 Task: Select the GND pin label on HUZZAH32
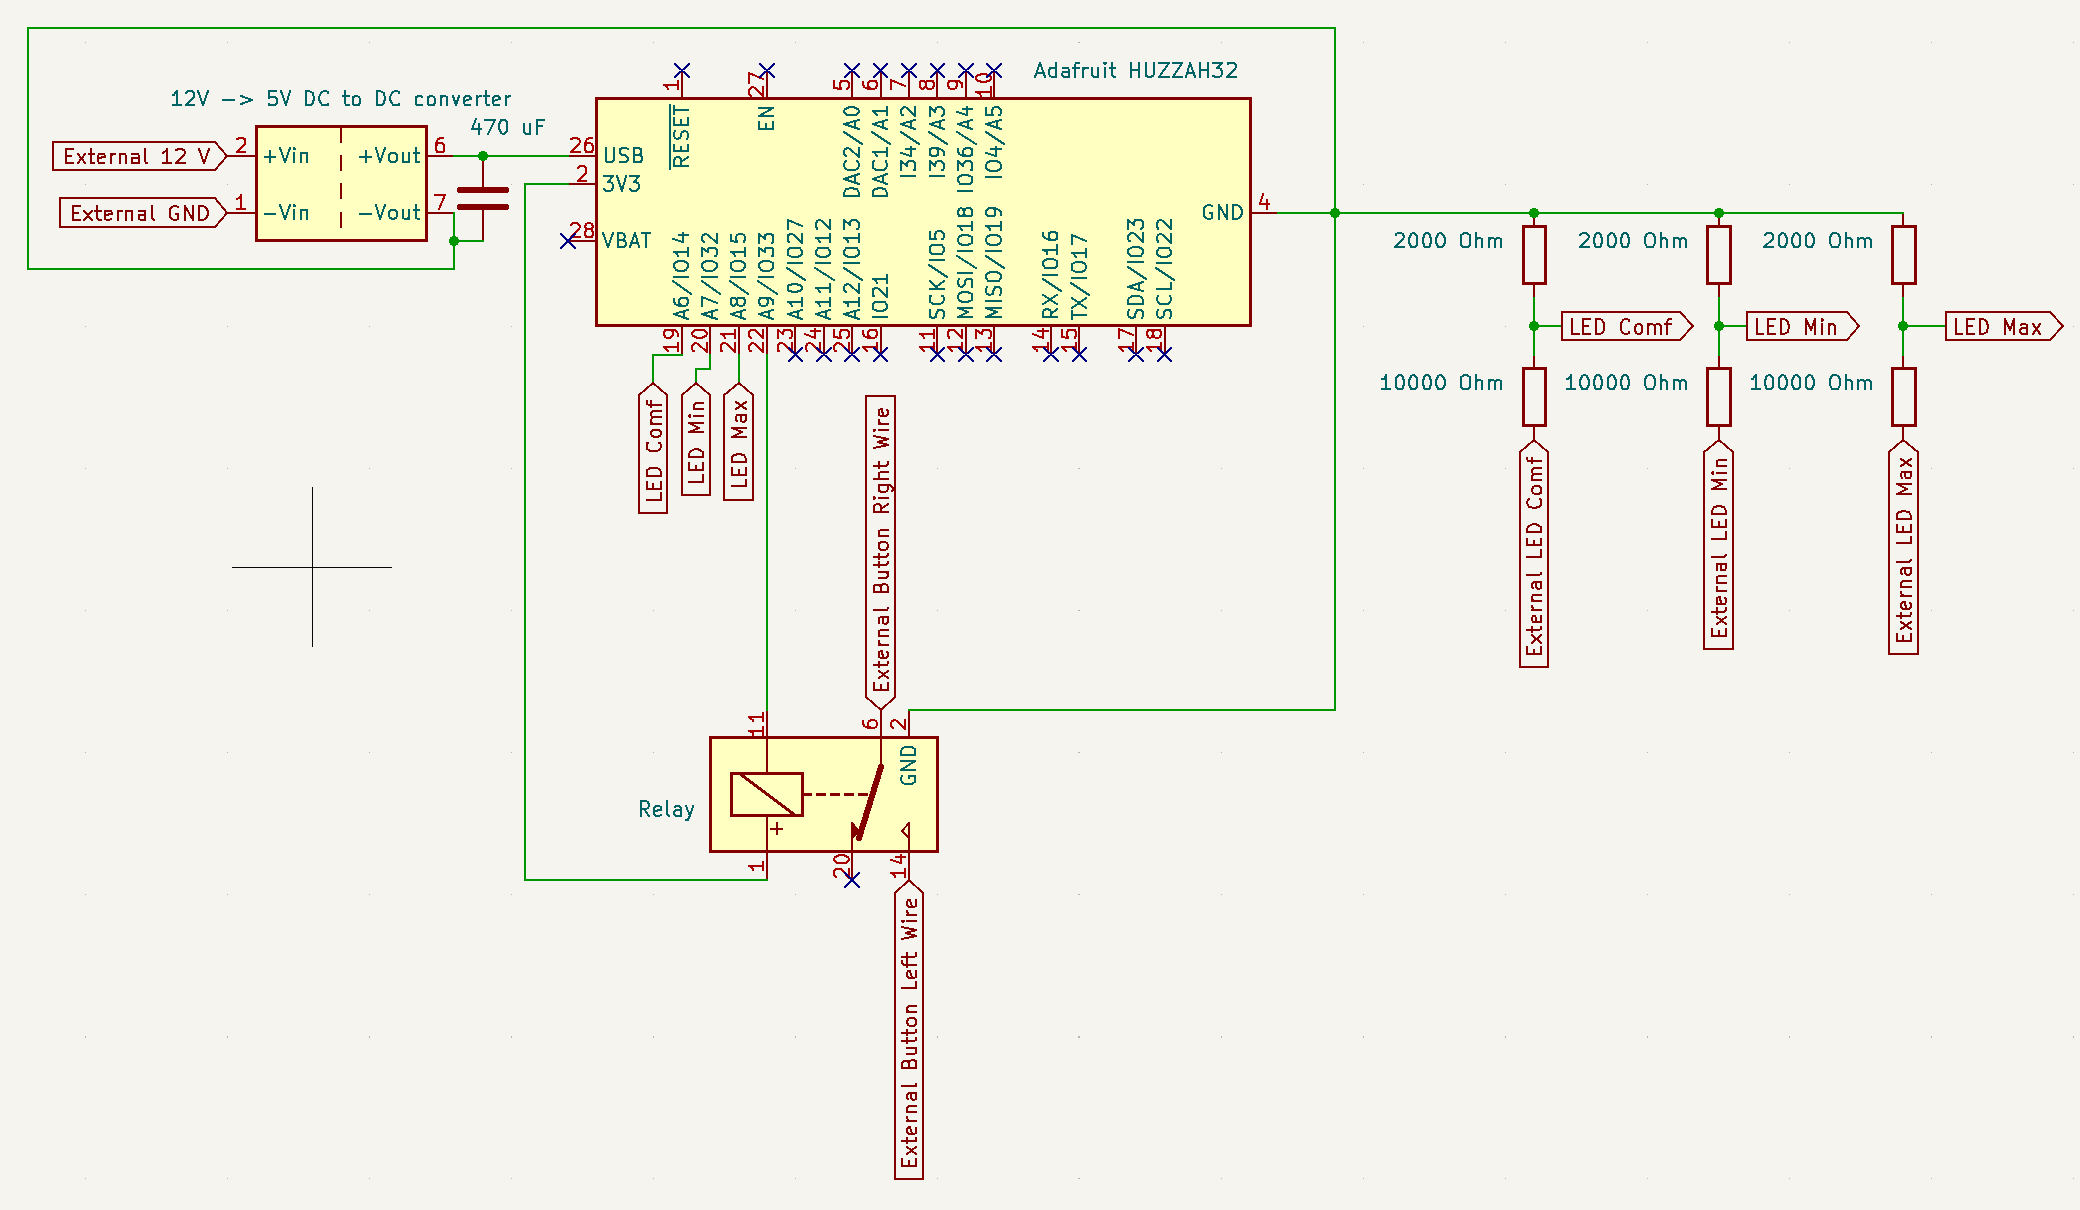coord(1222,213)
